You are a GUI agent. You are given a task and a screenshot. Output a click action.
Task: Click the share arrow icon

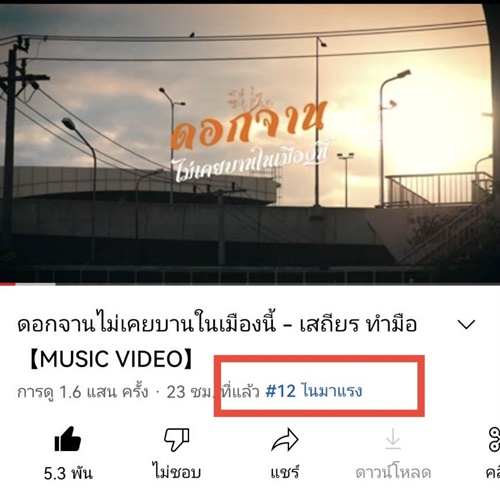(x=285, y=440)
